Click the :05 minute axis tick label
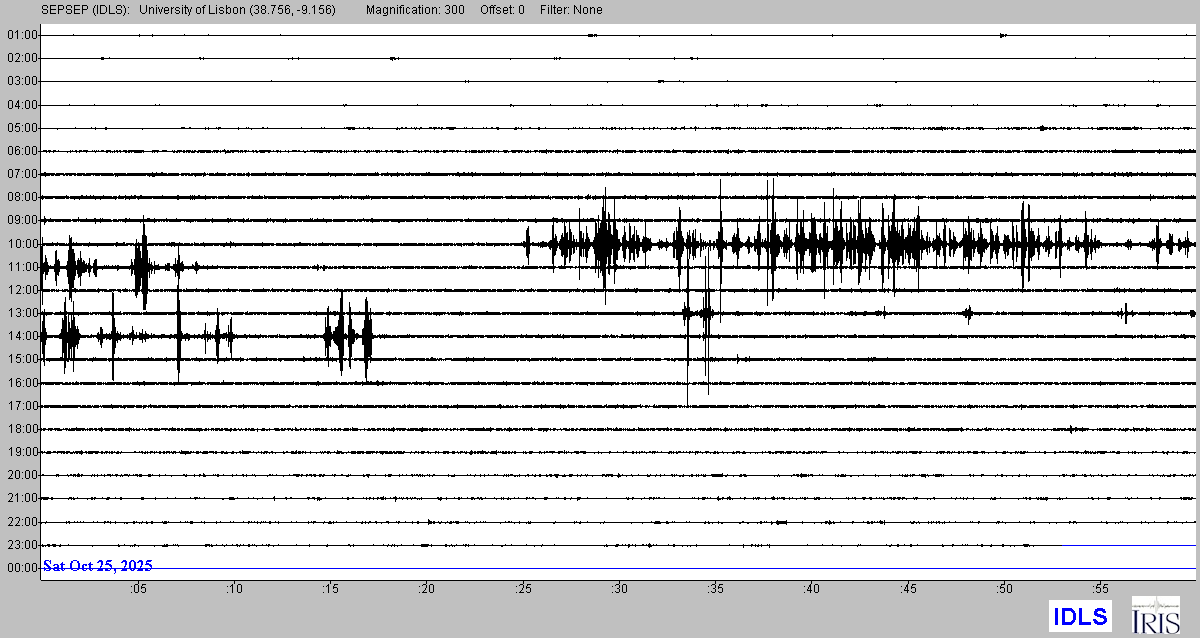The image size is (1200, 638). (138, 588)
